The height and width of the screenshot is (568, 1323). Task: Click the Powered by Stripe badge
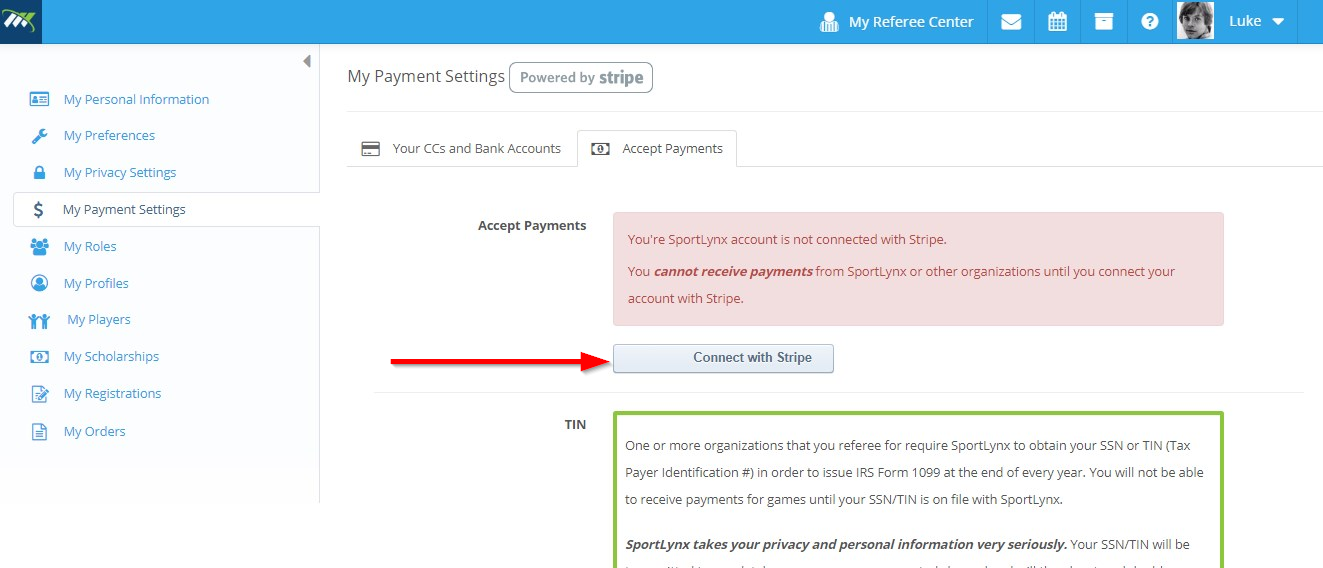pyautogui.click(x=581, y=77)
